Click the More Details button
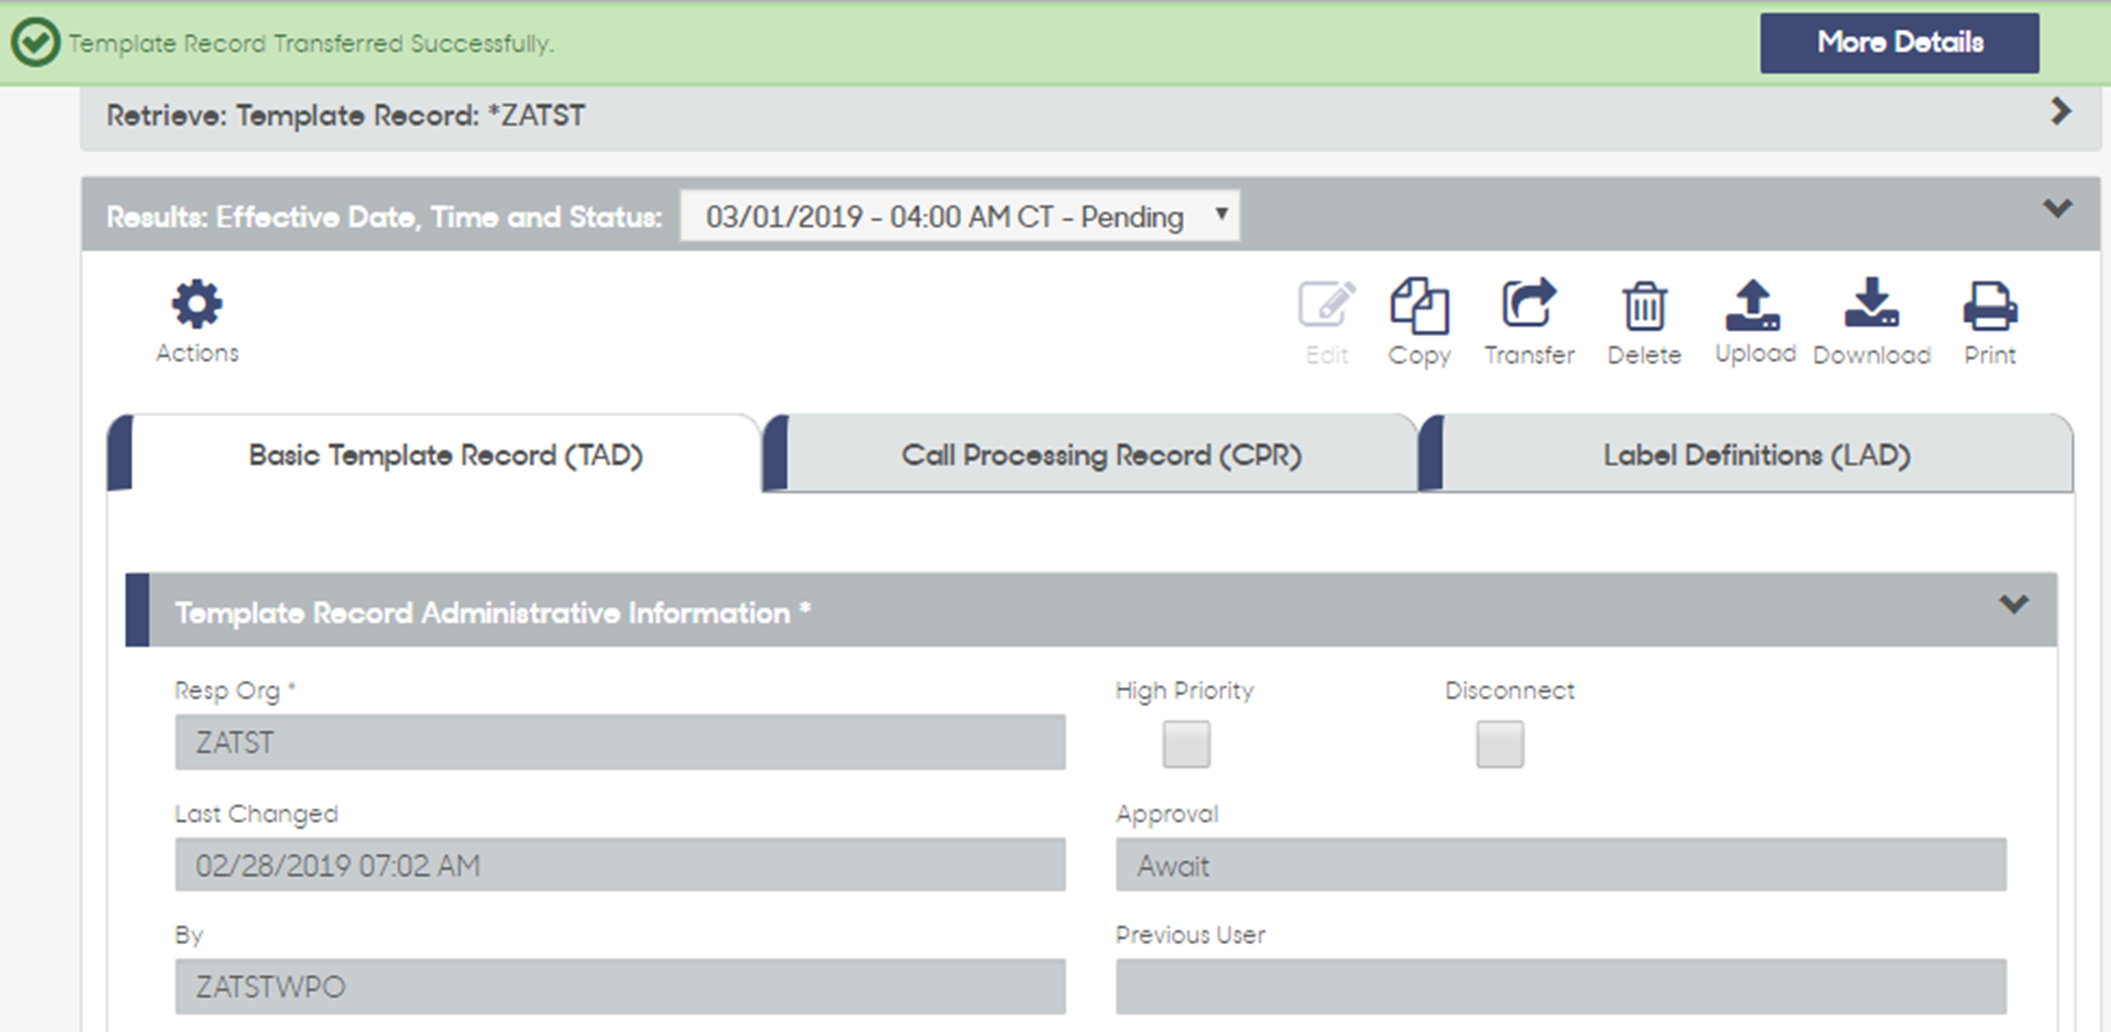Image resolution: width=2111 pixels, height=1032 pixels. click(x=1900, y=43)
